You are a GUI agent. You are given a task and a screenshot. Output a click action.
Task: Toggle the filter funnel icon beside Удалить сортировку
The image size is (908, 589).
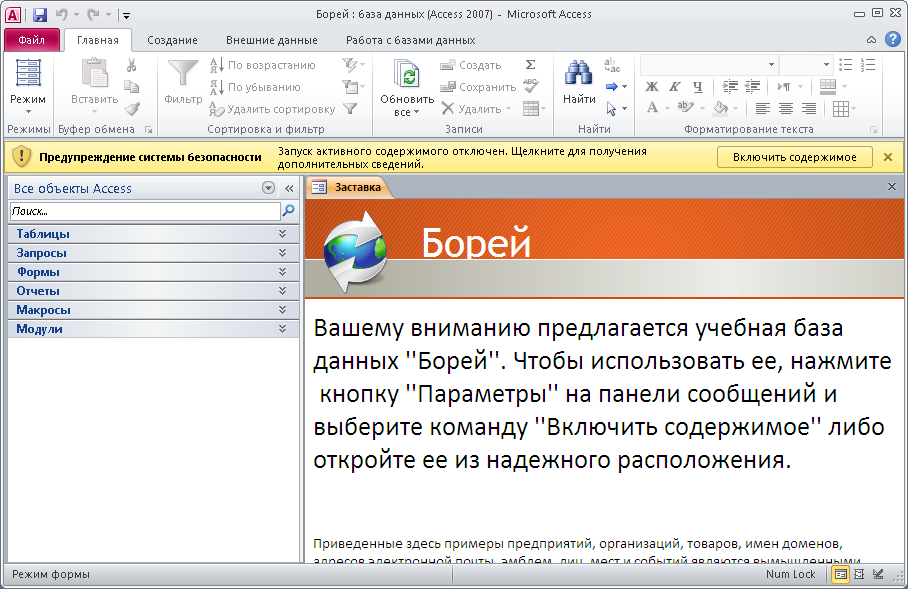pos(350,108)
